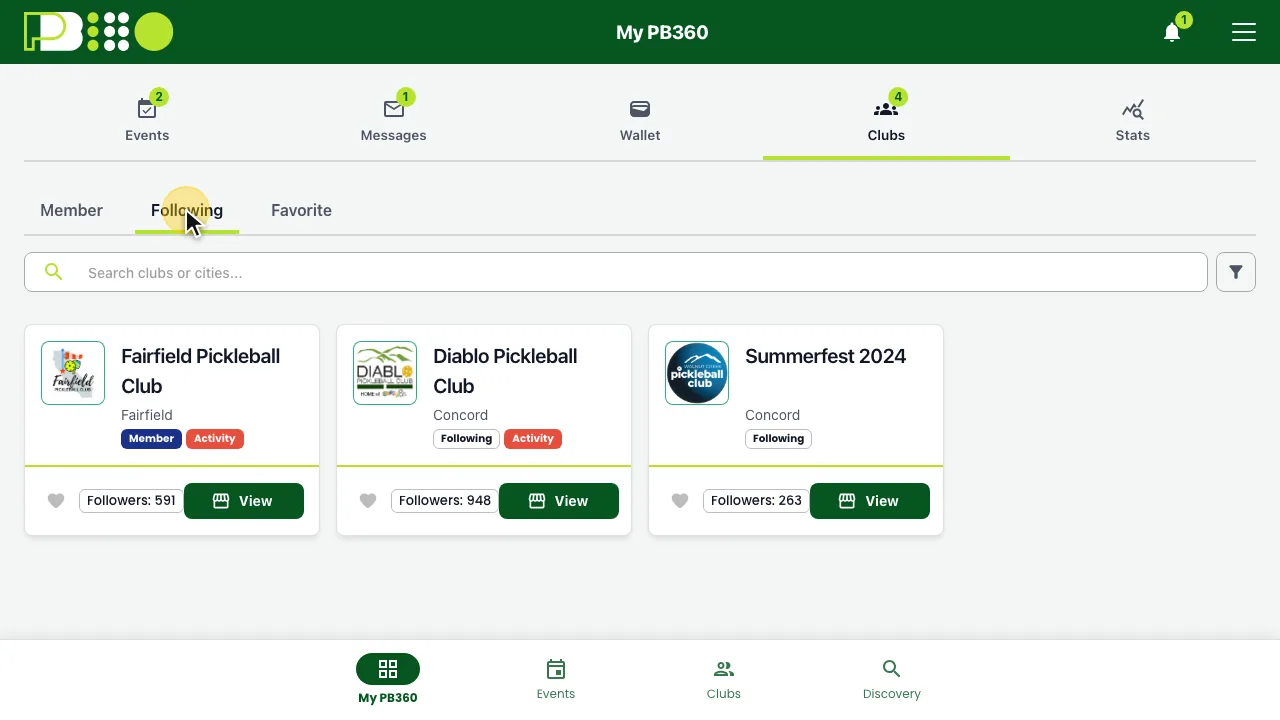Click Following tag on Summerfest card
1280x720 pixels.
click(x=778, y=438)
